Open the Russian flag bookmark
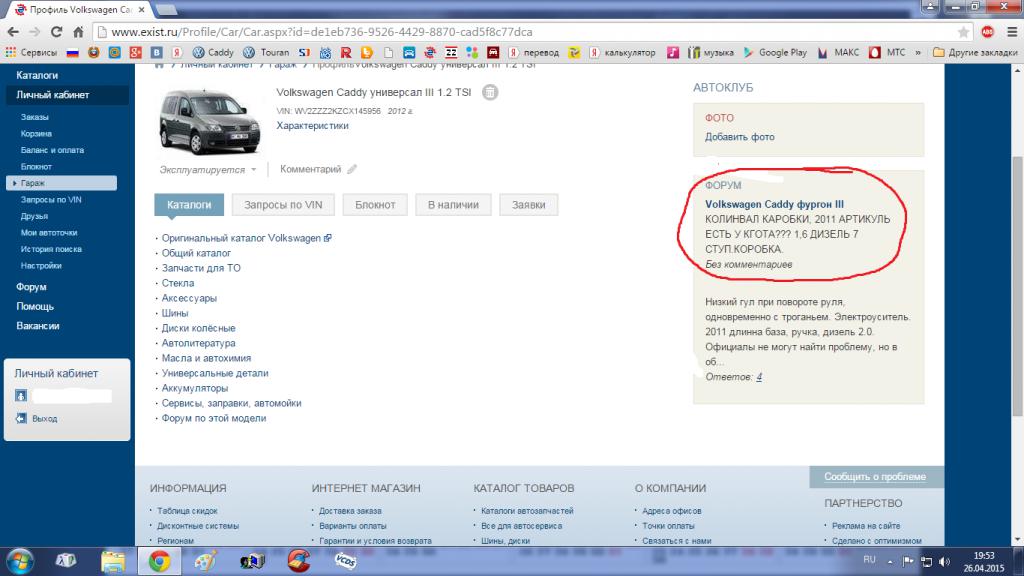The image size is (1024, 576). 72,52
